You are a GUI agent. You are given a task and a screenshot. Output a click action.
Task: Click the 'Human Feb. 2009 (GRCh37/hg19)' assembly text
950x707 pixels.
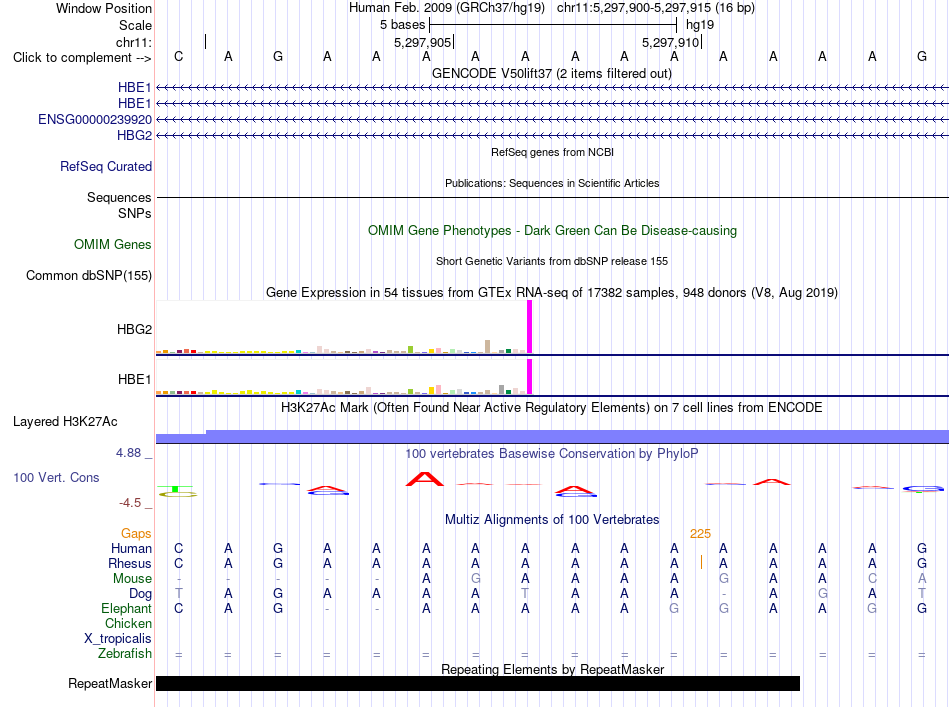[447, 8]
